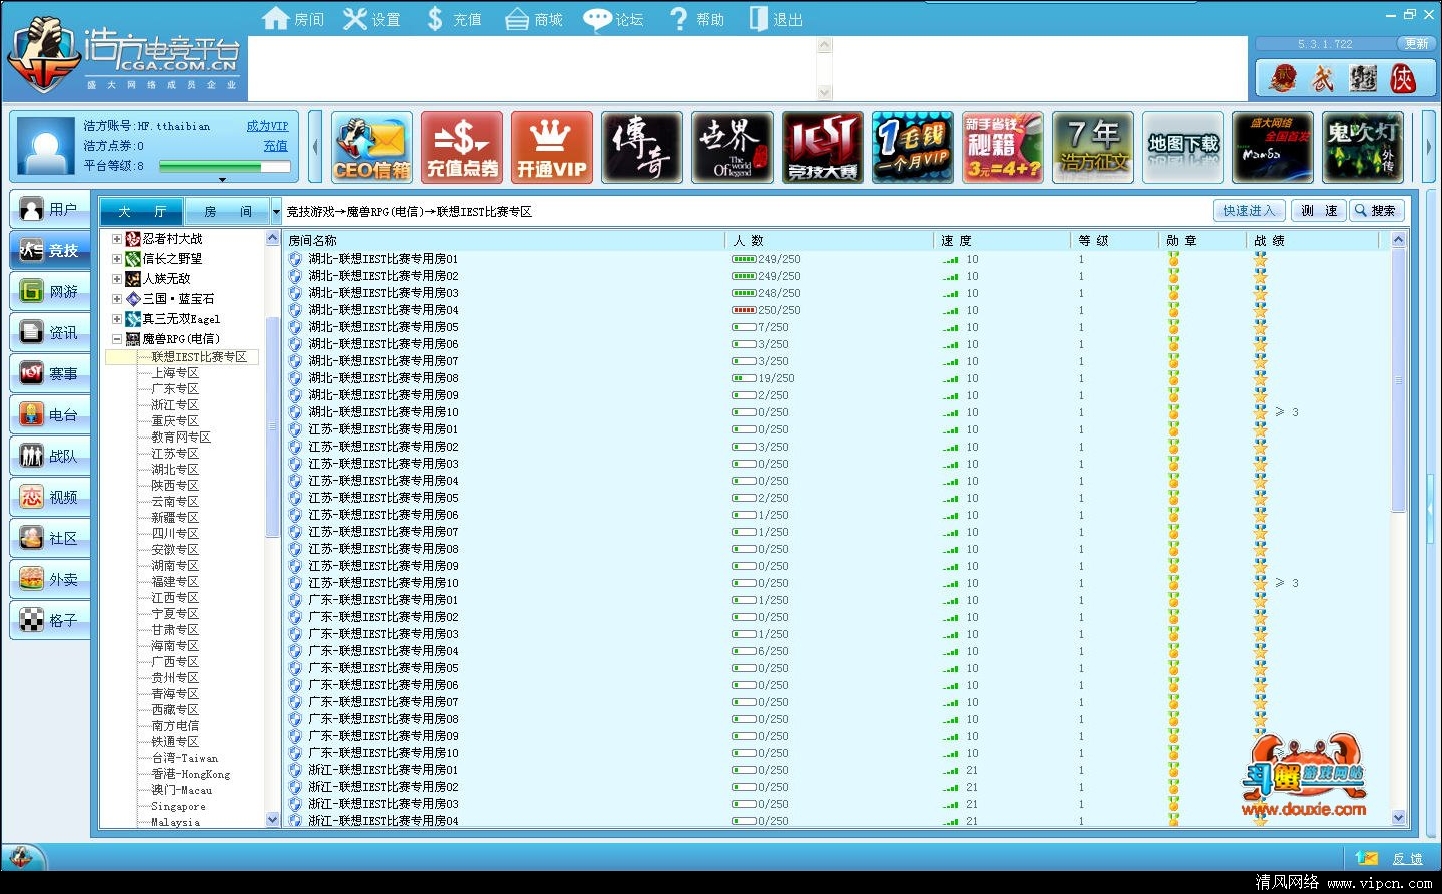Viewport: 1442px width, 894px height.
Task: Select 电台 in left sidebar
Action: (50, 414)
